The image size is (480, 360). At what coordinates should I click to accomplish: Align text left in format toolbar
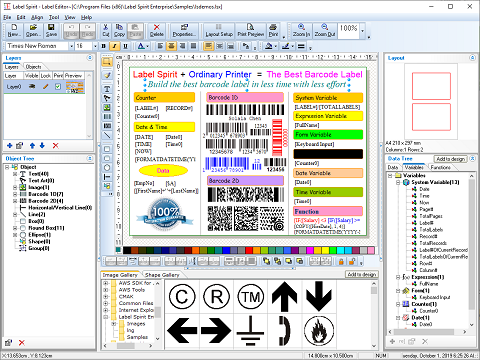[160, 46]
